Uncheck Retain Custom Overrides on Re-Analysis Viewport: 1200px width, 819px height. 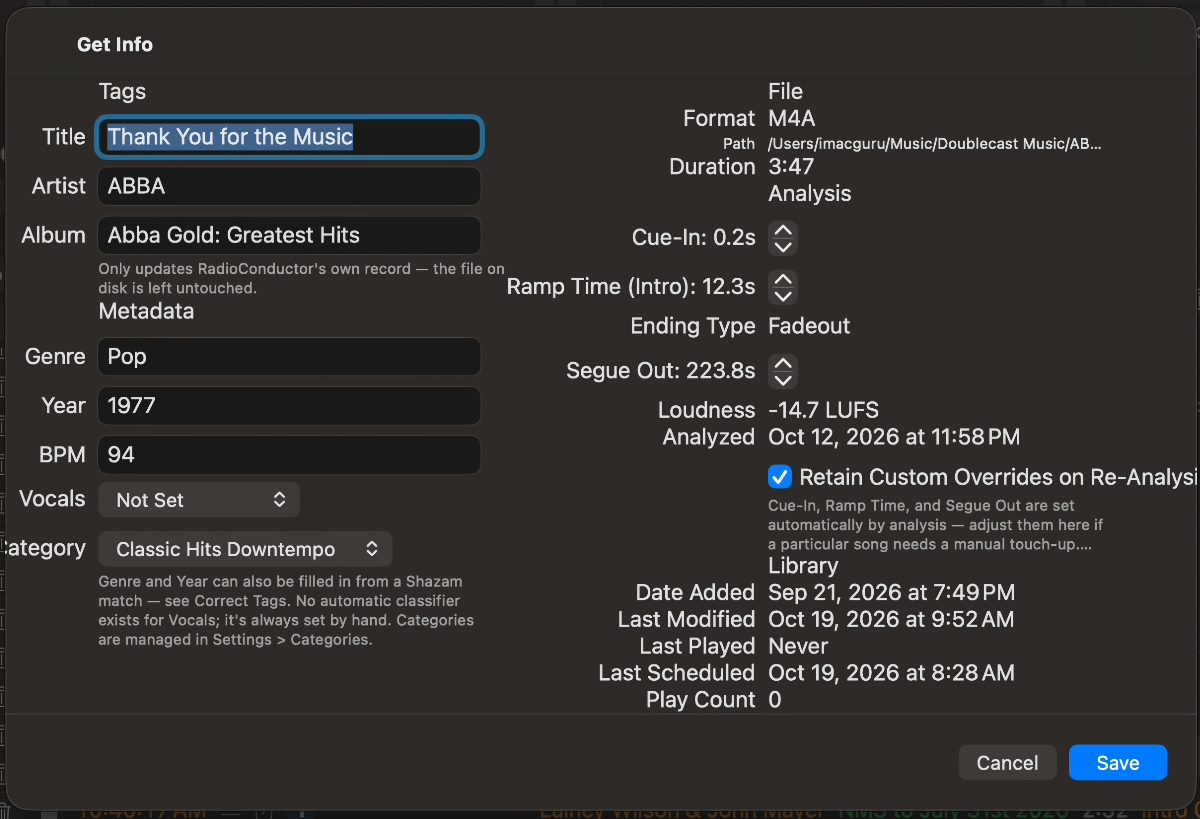click(780, 477)
